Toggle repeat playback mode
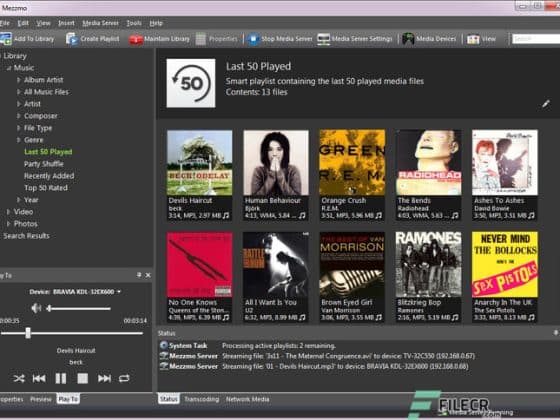This screenshot has width=560, height=420. (124, 378)
